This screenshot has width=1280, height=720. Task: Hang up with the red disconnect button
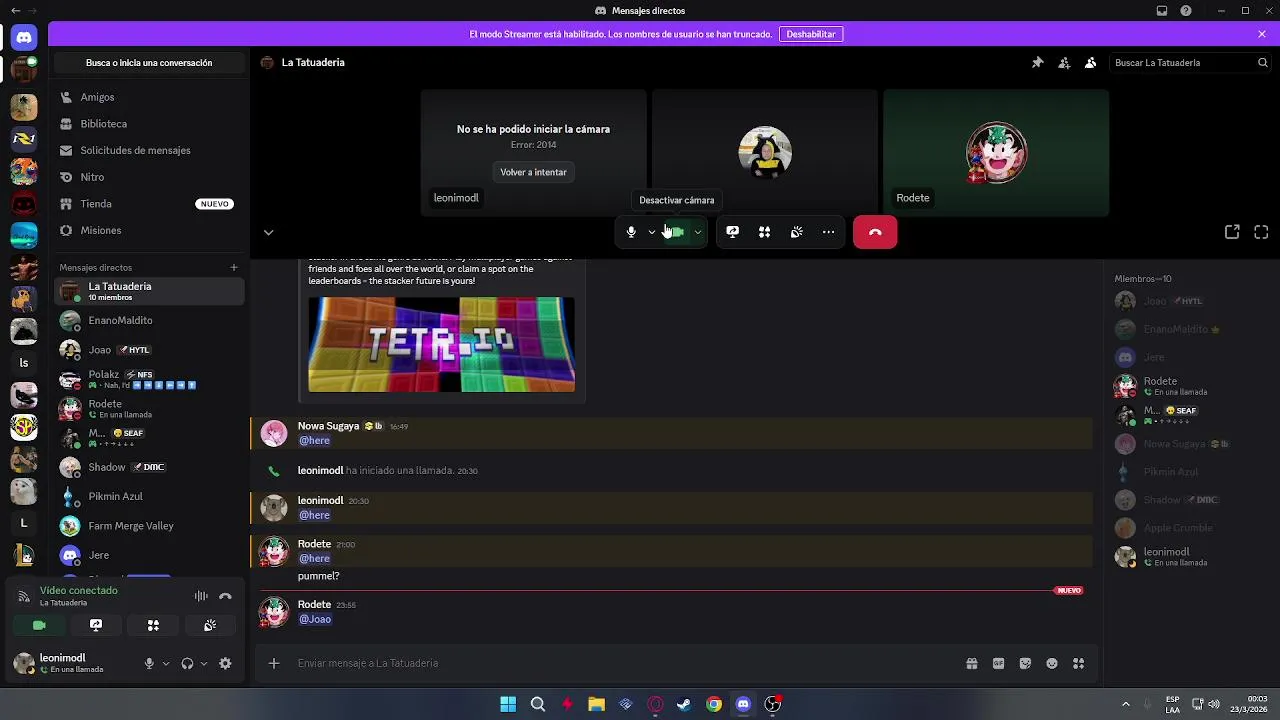tap(875, 232)
